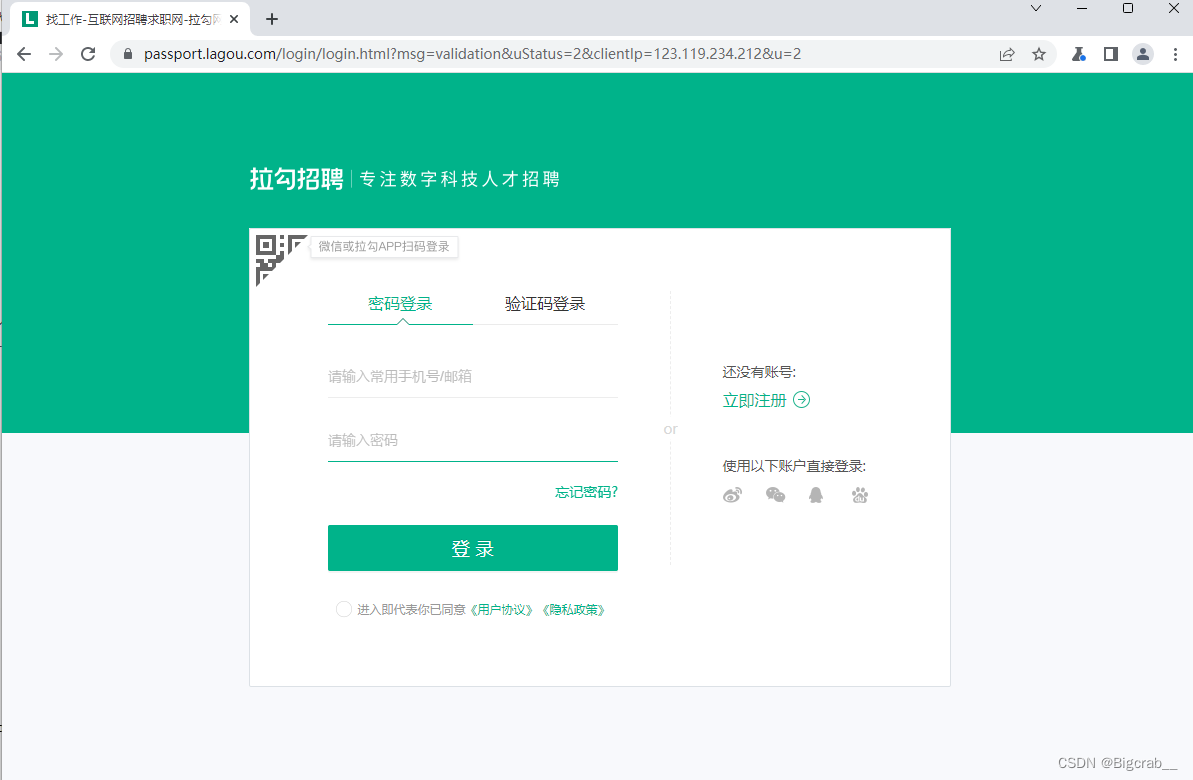
Task: Log in with the WeChat icon
Action: [x=775, y=494]
